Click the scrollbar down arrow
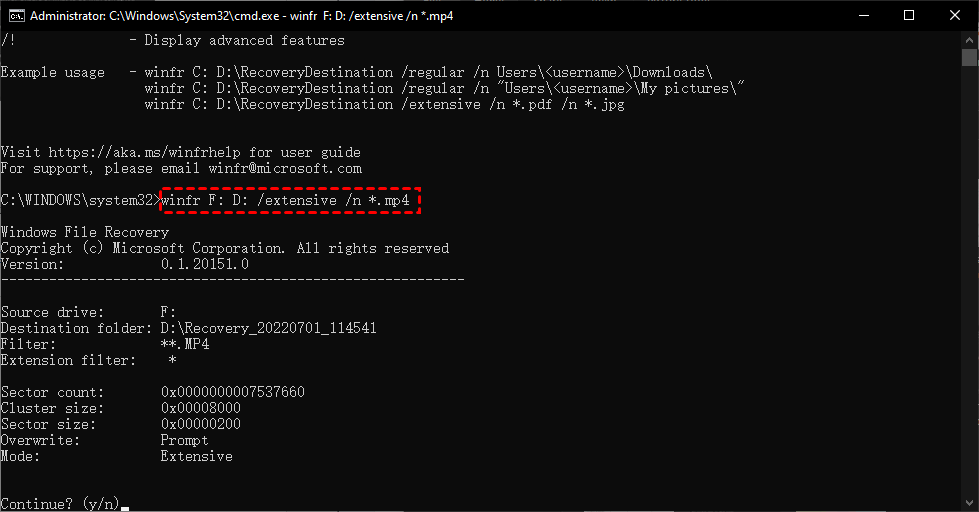979x512 pixels. [x=970, y=503]
